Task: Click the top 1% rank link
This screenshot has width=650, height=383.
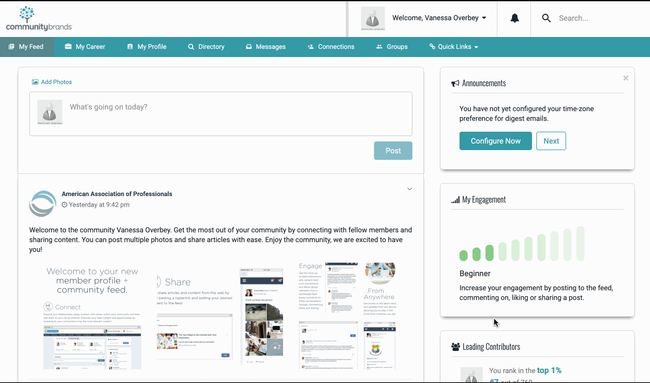Action: pos(549,371)
